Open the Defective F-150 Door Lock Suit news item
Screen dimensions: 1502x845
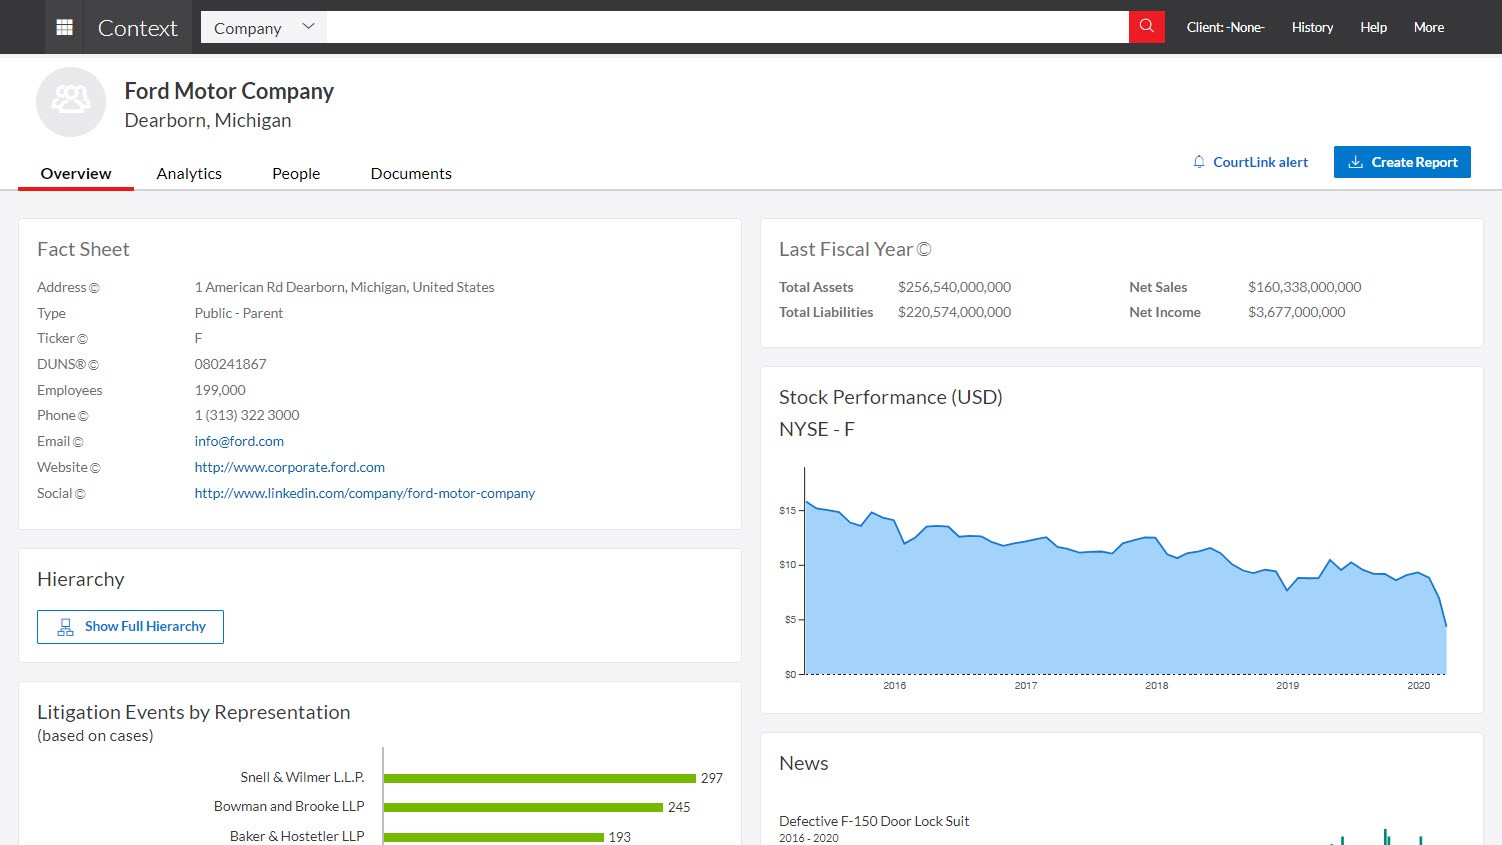point(874,821)
